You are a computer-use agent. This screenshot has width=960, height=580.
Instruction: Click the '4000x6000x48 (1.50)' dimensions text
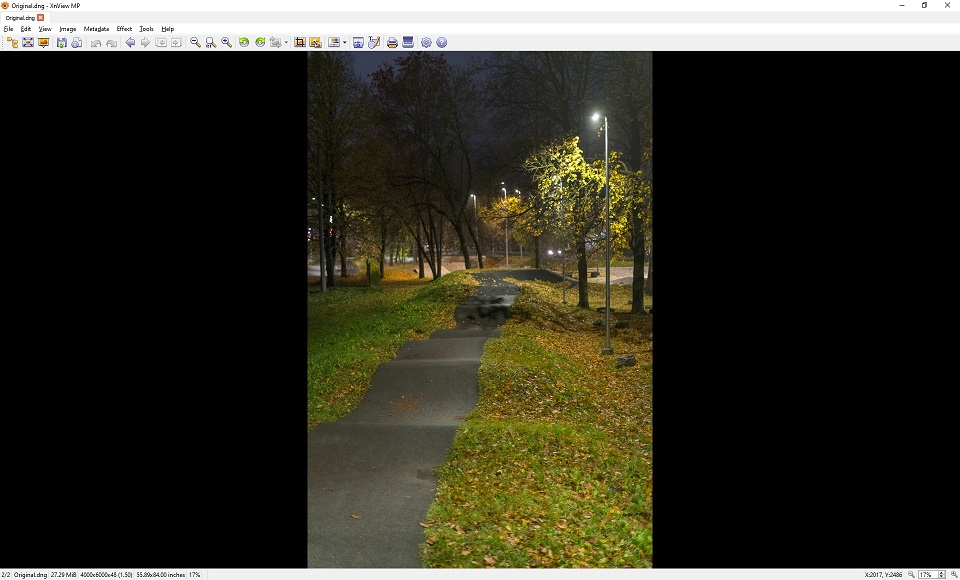pos(106,575)
